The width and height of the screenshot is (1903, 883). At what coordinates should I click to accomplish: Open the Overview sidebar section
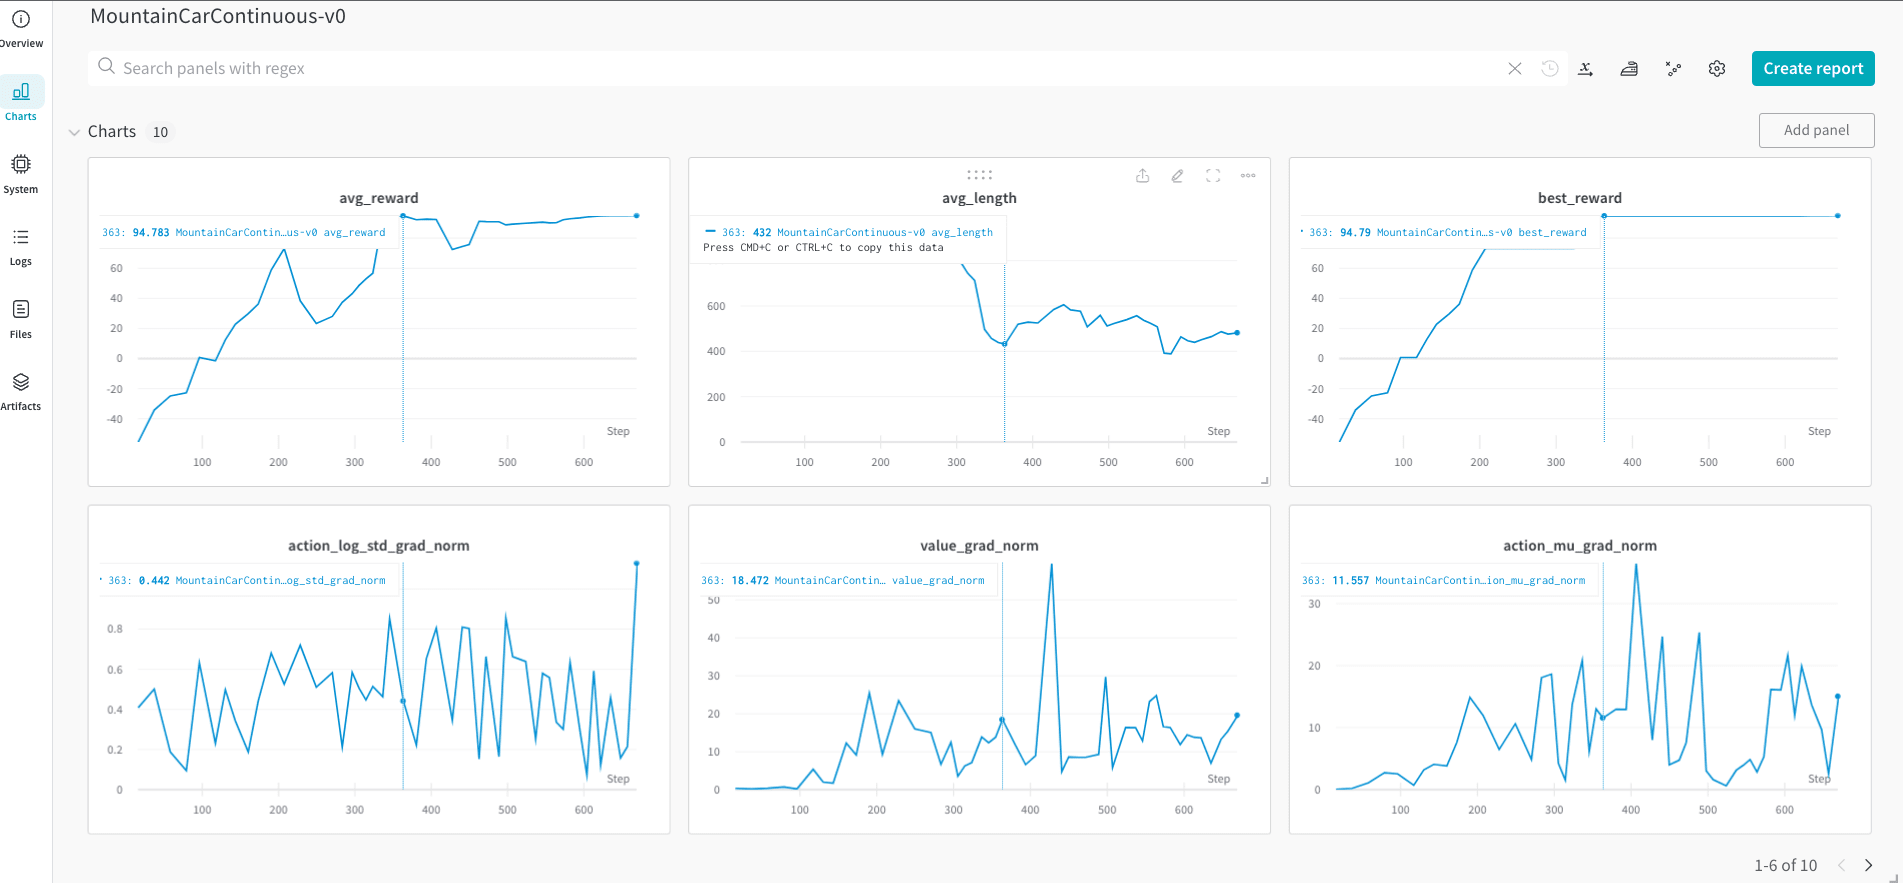21,29
